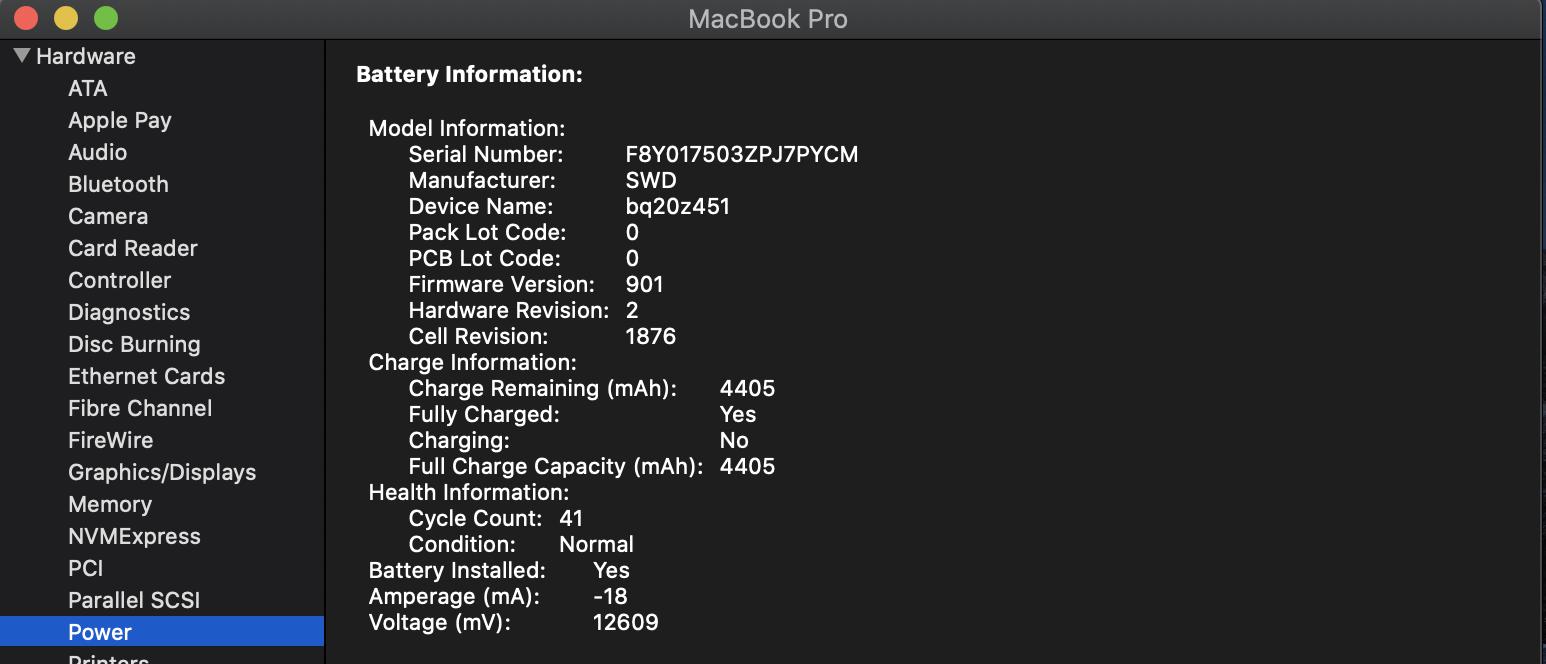Select NVMExpress in the sidebar
This screenshot has width=1546, height=664.
[x=134, y=536]
